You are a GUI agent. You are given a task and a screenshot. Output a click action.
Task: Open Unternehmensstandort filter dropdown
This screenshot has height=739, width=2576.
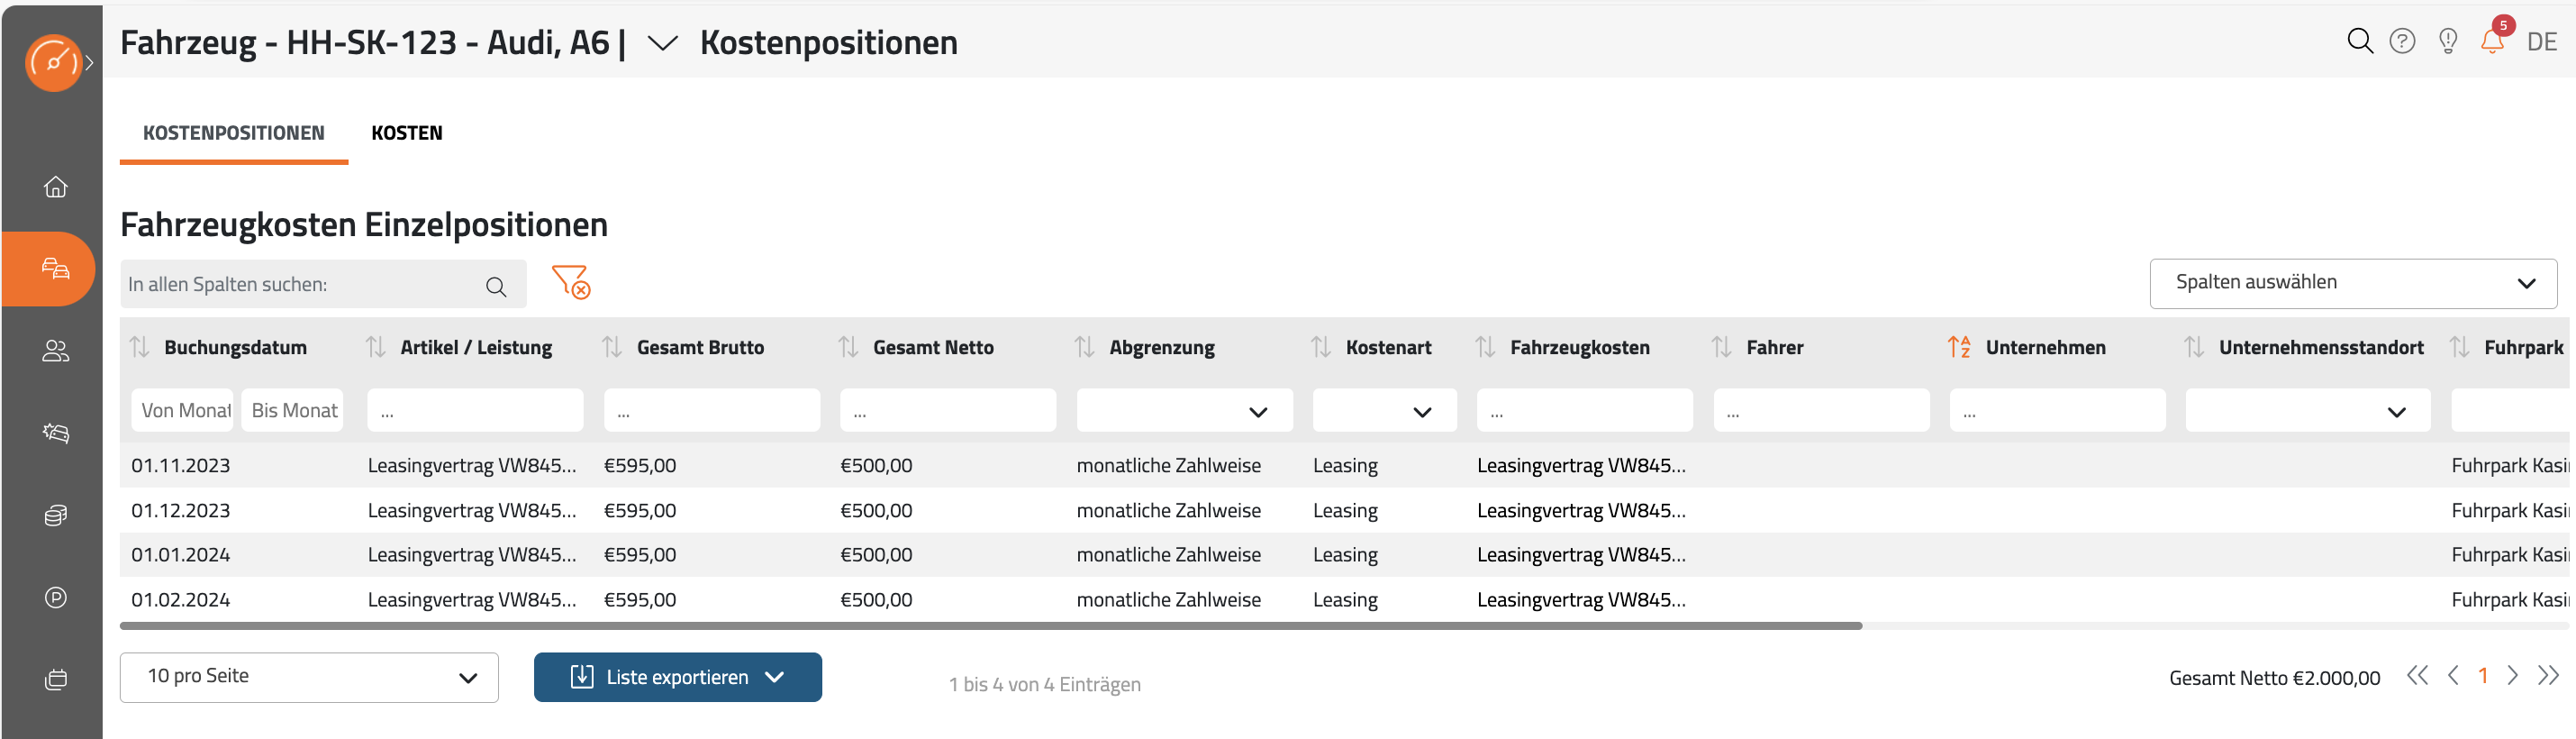2308,410
